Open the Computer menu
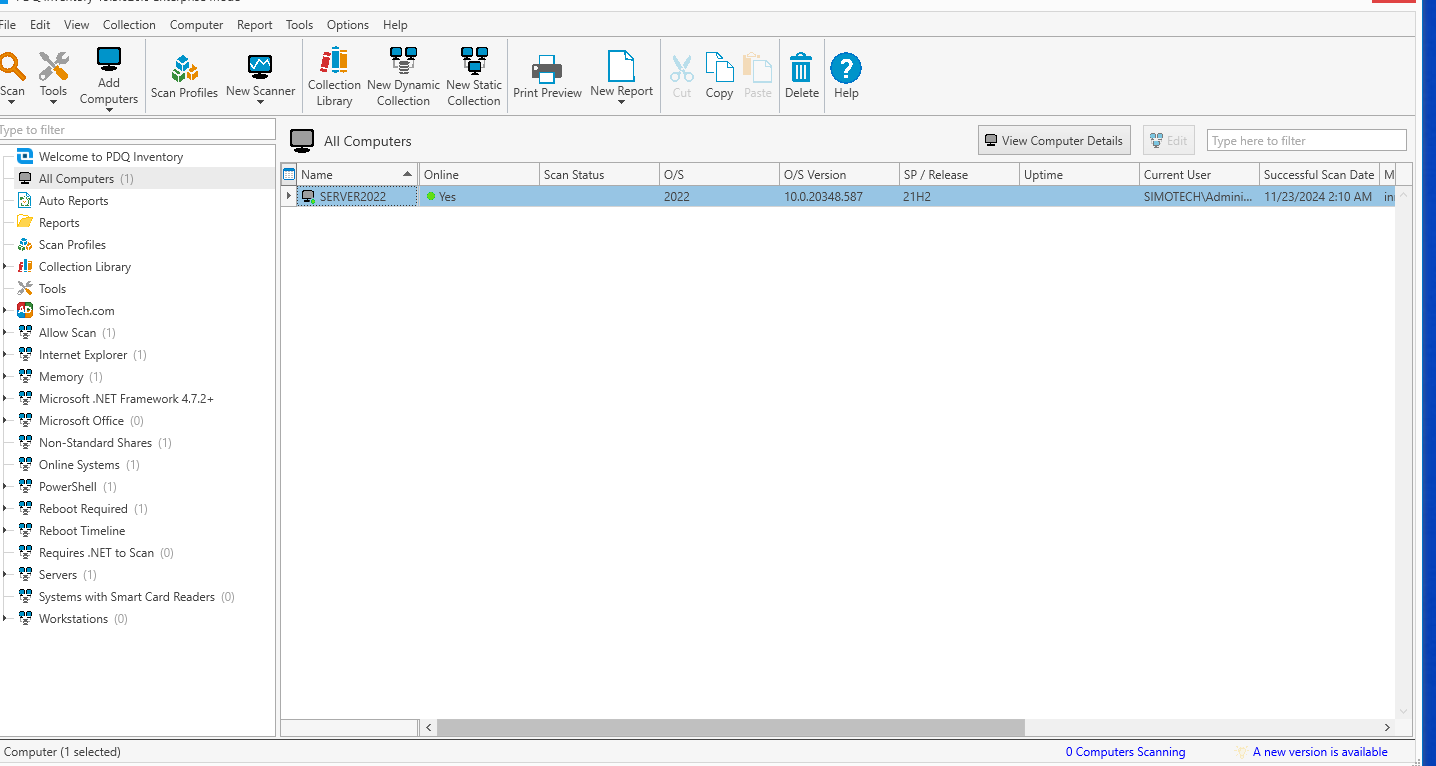This screenshot has width=1436, height=766. coord(196,25)
